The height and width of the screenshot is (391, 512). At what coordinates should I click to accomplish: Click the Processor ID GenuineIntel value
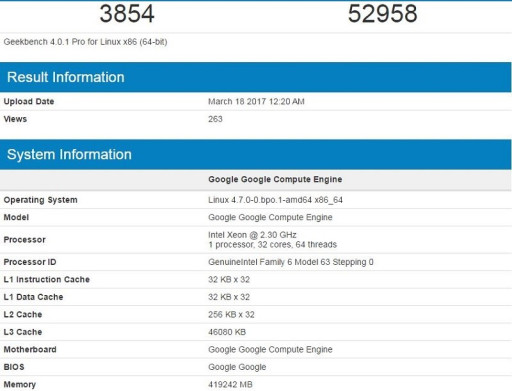[x=291, y=262]
